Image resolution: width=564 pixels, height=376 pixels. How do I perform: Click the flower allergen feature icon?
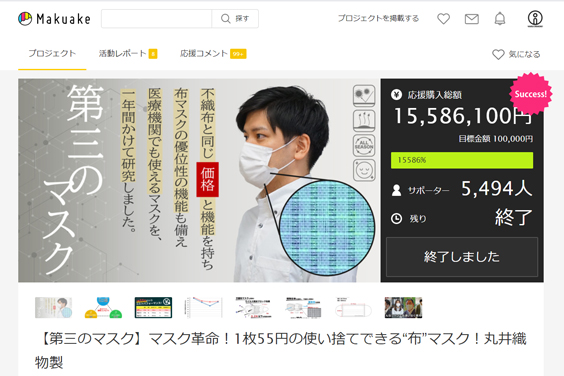[364, 96]
